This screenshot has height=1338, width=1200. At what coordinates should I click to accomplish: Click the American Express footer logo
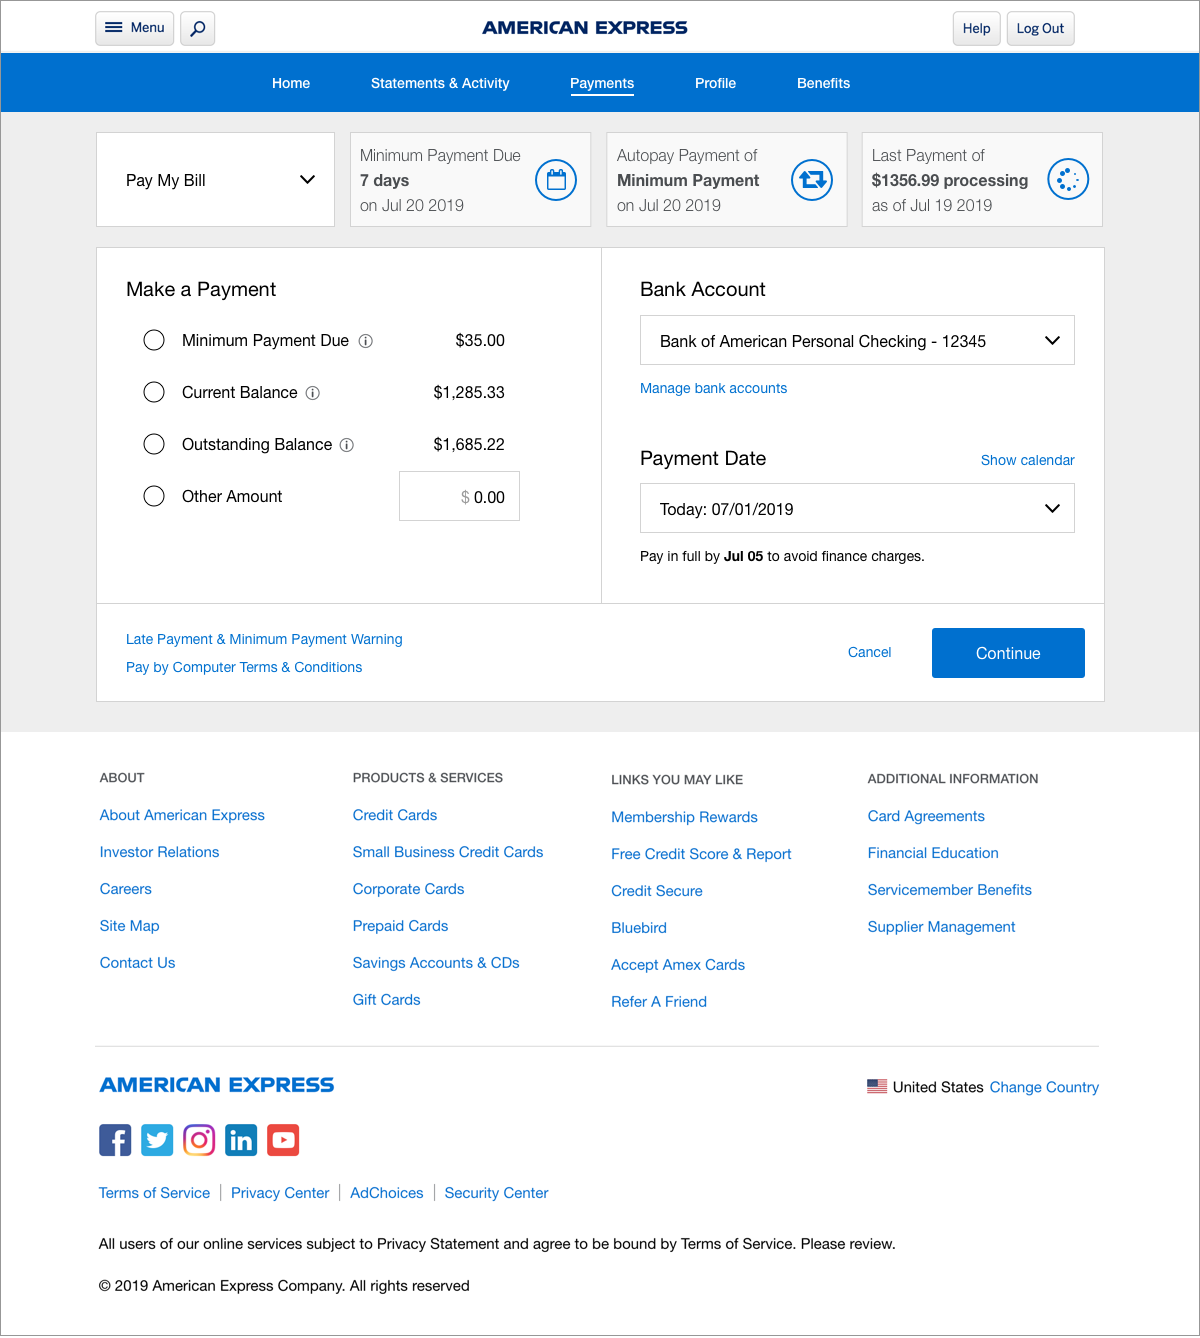pyautogui.click(x=217, y=1085)
